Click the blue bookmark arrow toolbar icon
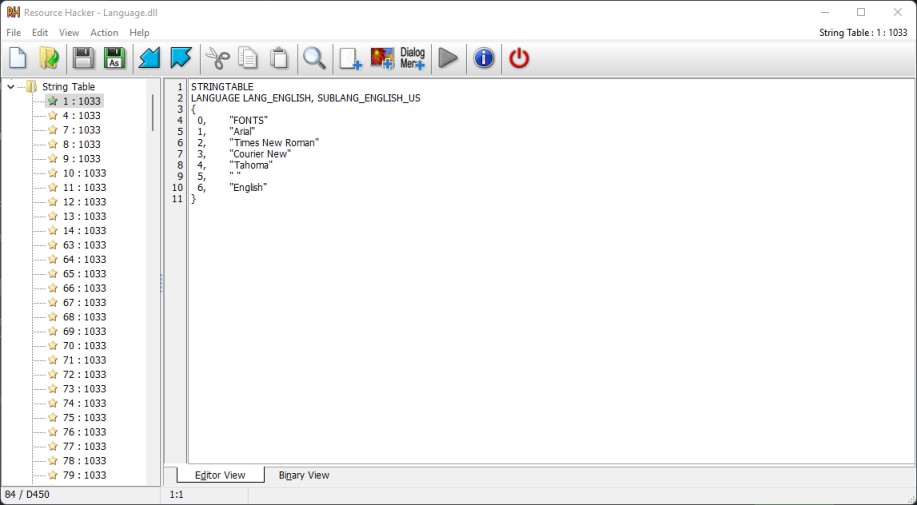917x505 pixels. (181, 58)
